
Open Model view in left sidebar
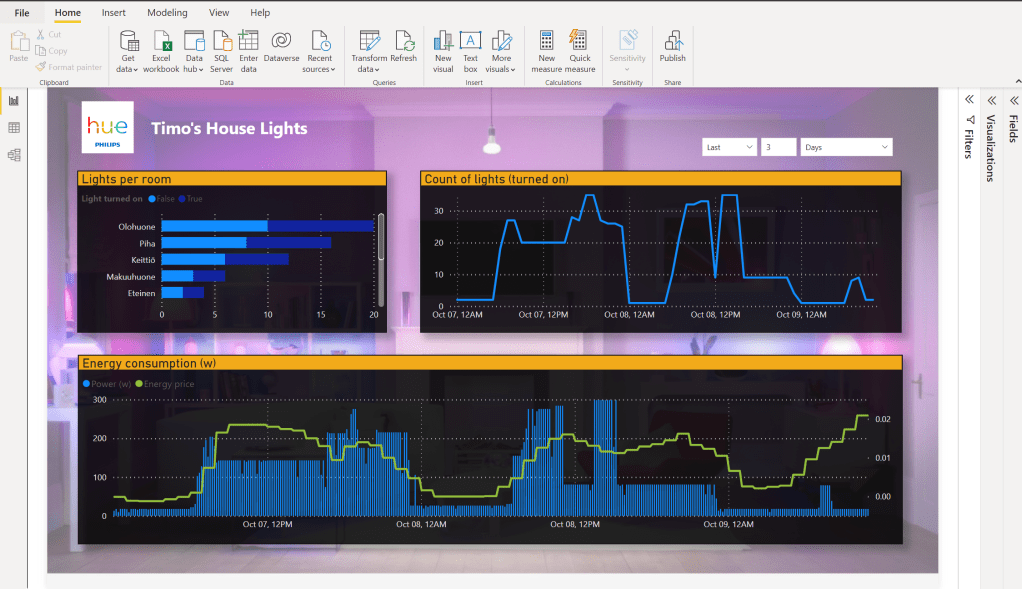click(14, 155)
